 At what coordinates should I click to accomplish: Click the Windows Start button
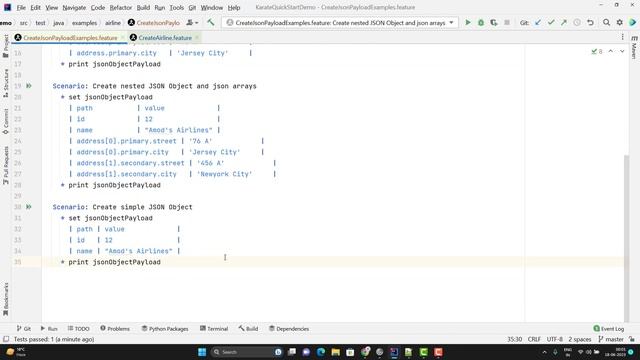pos(202,352)
